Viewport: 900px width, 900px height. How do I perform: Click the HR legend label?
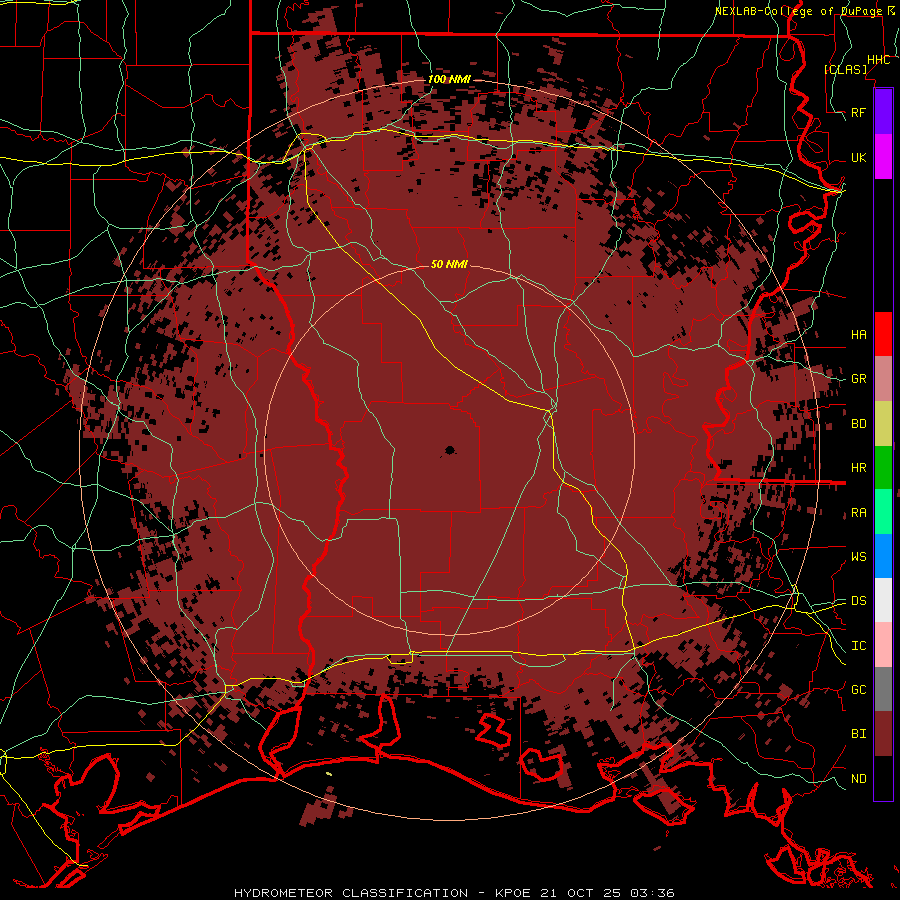859,468
